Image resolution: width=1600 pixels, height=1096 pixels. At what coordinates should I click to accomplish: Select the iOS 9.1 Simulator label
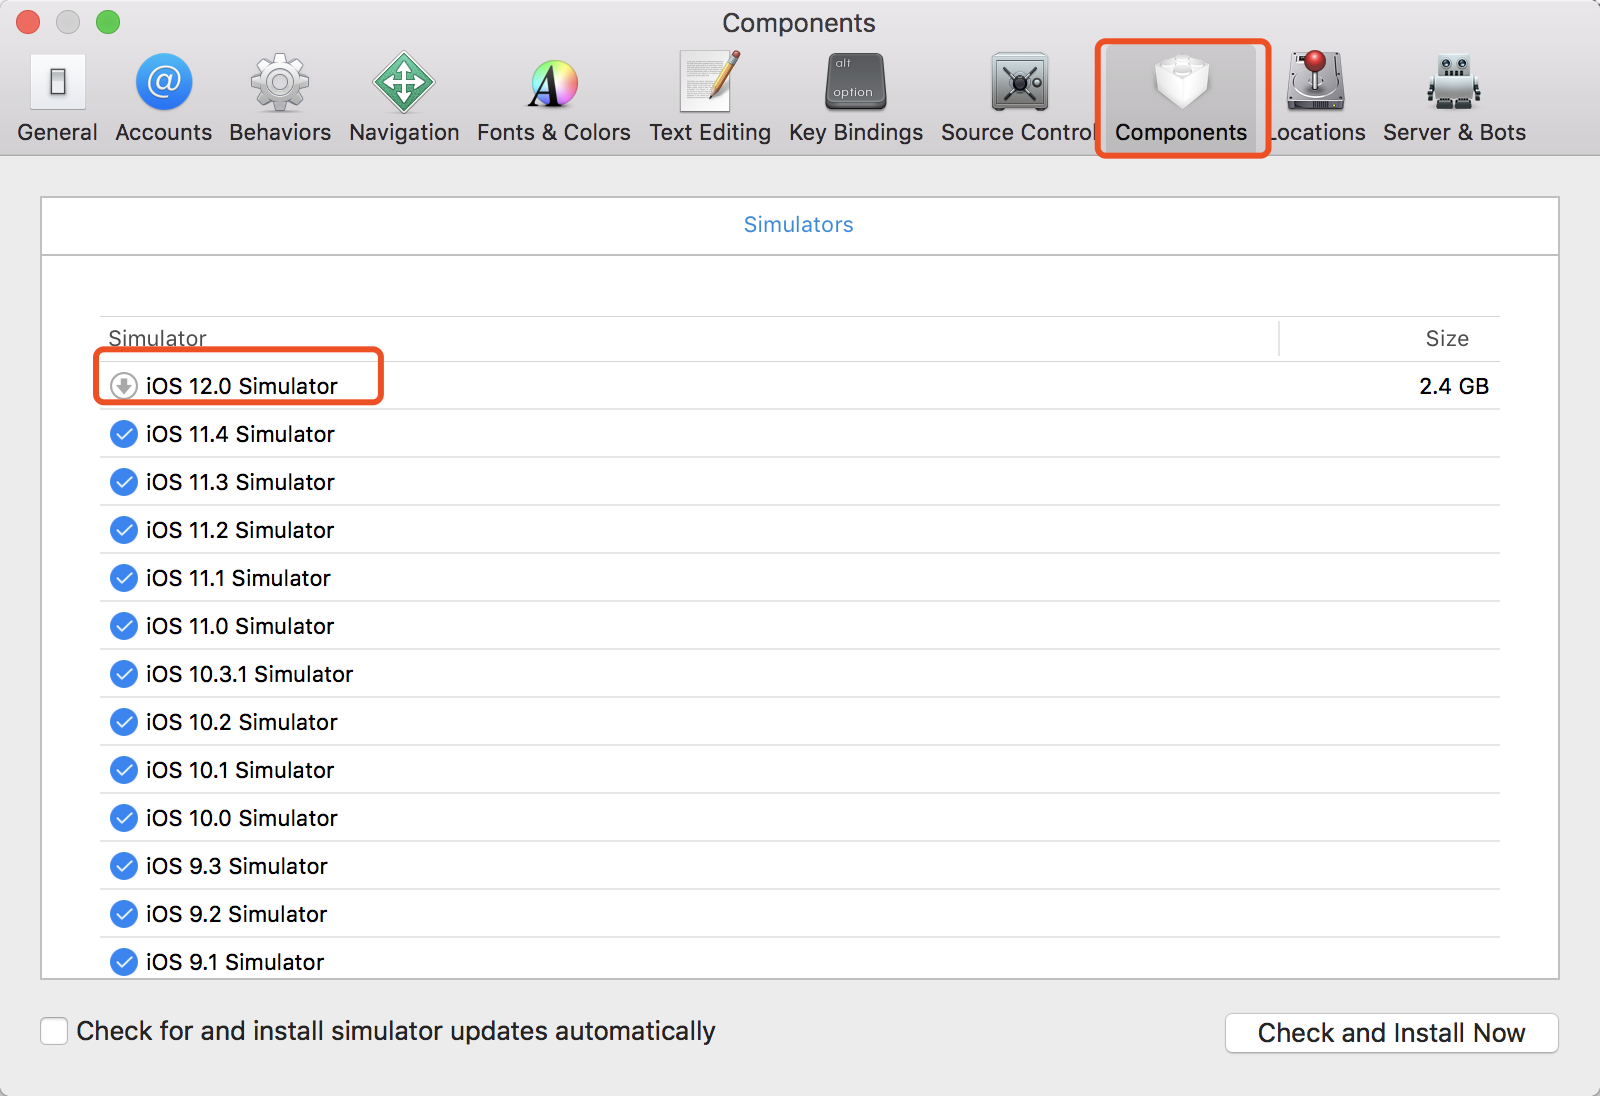(235, 962)
